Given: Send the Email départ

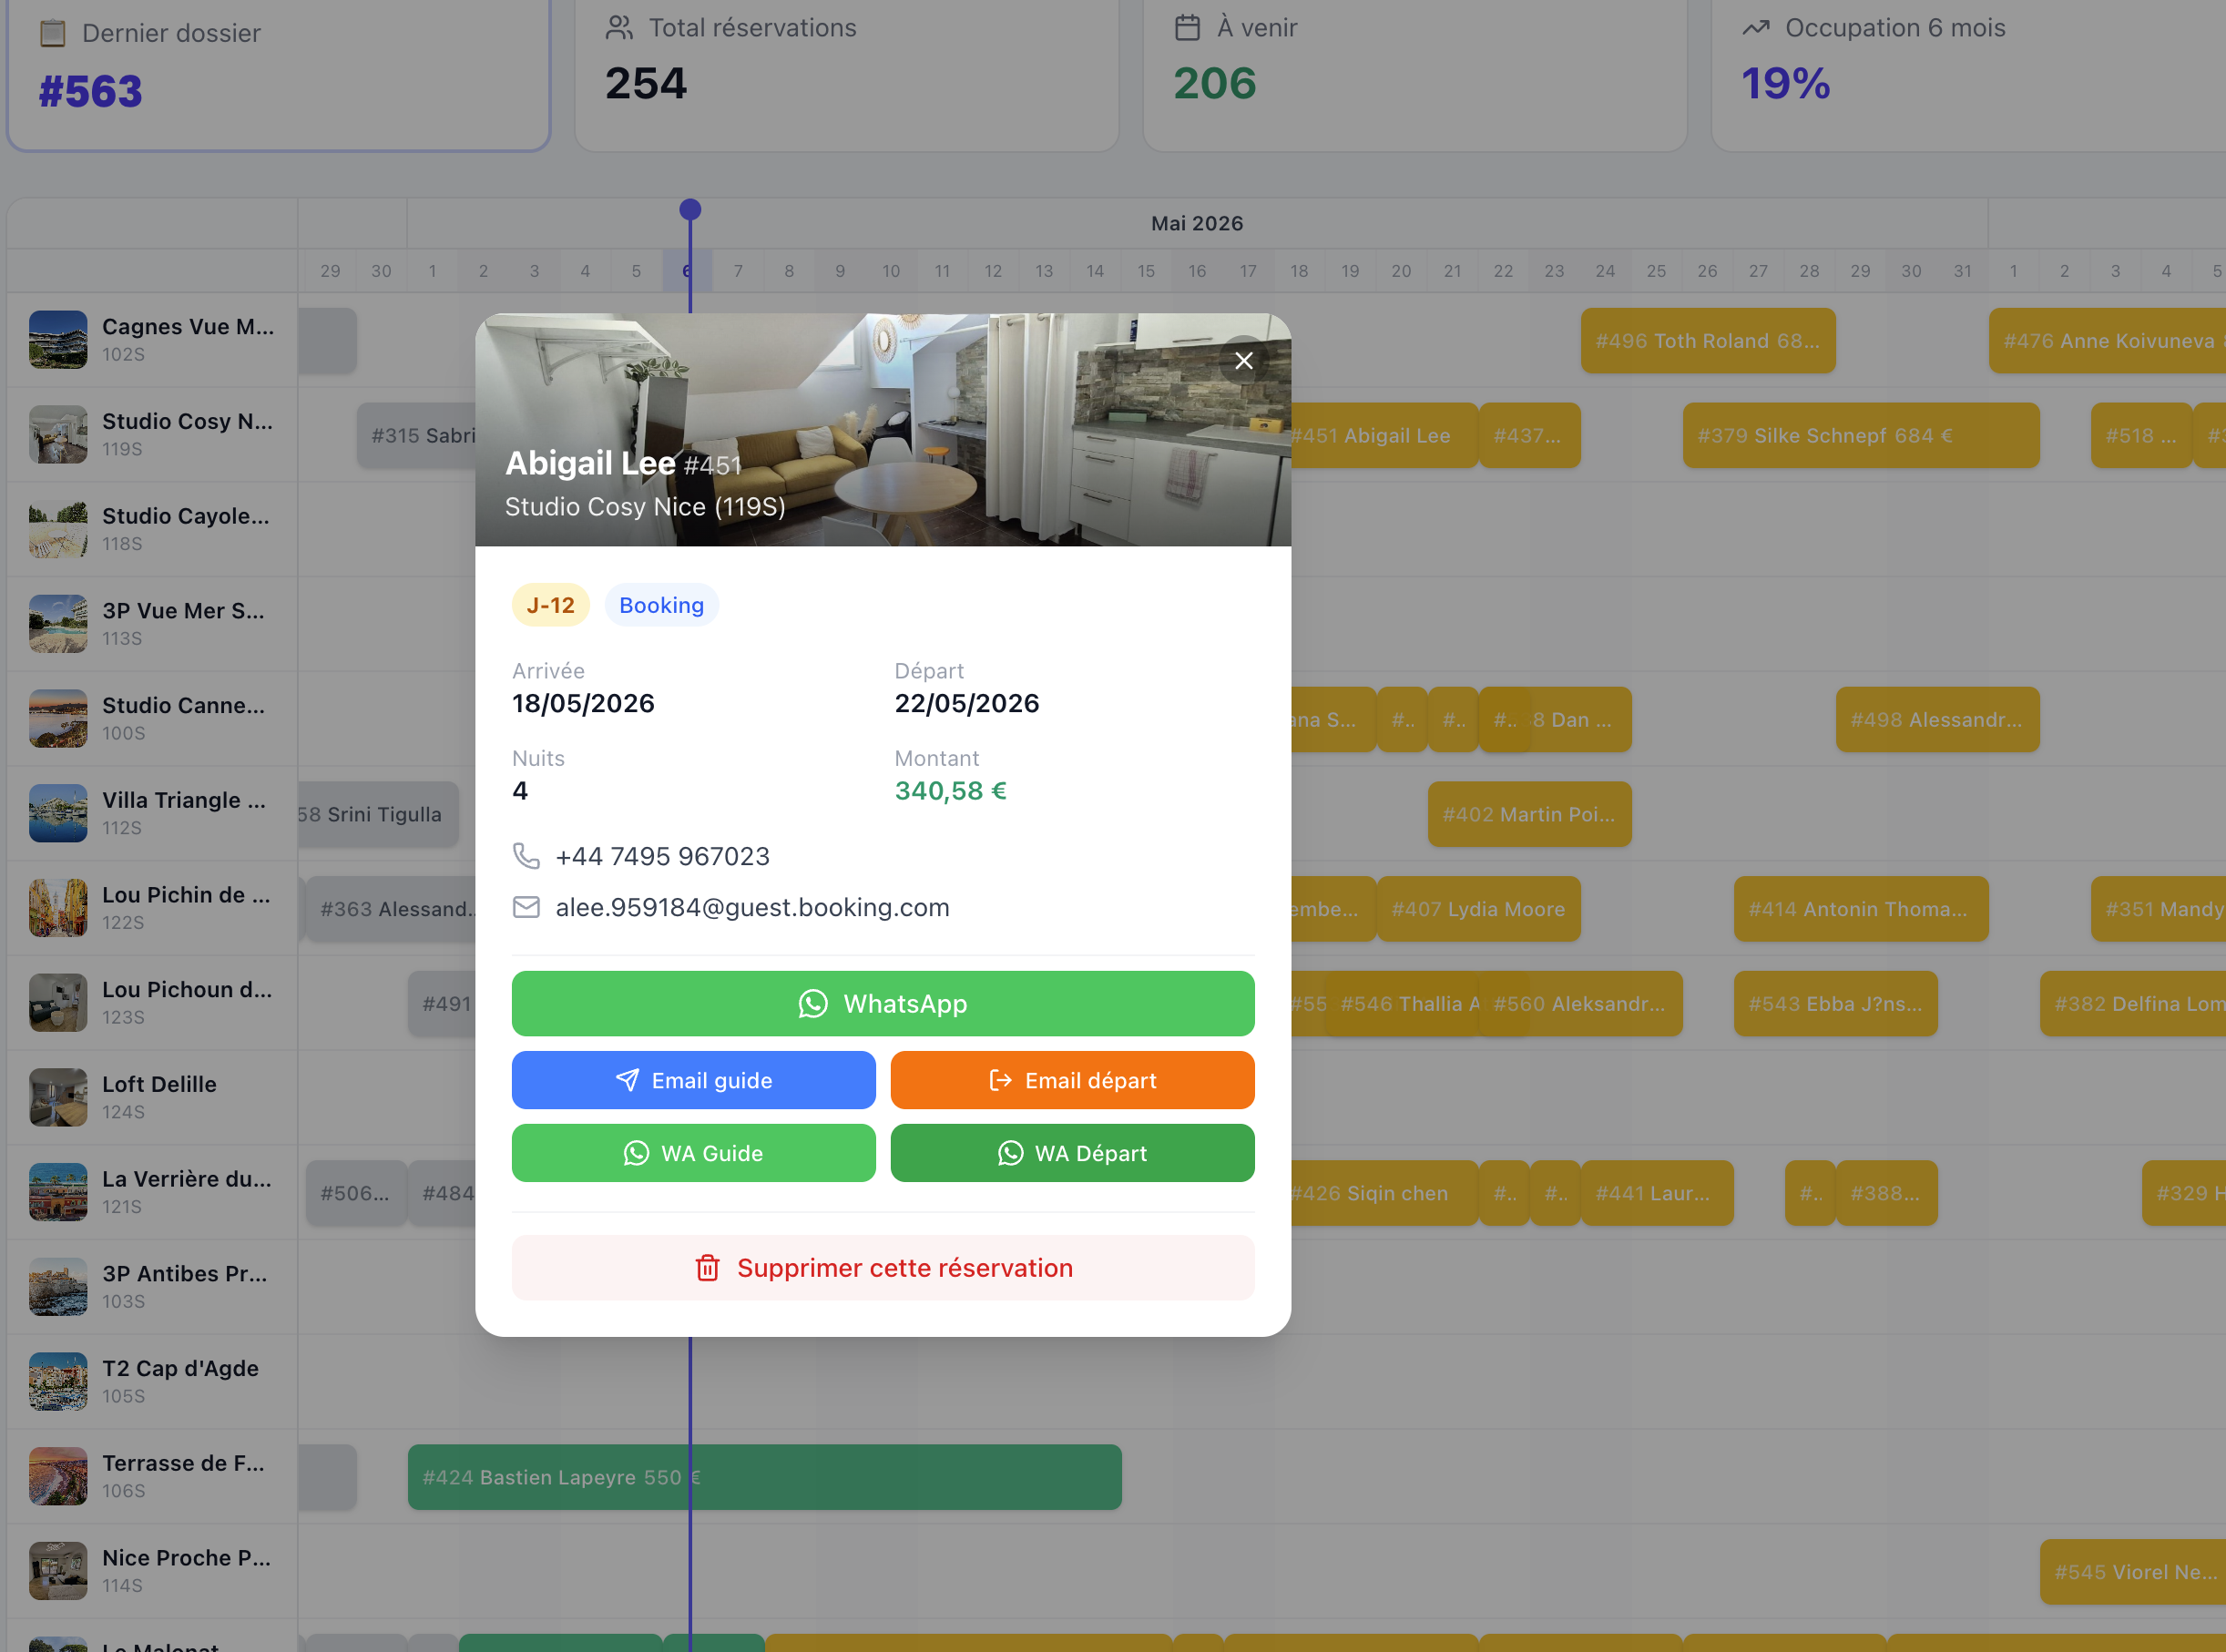Looking at the screenshot, I should point(1072,1080).
